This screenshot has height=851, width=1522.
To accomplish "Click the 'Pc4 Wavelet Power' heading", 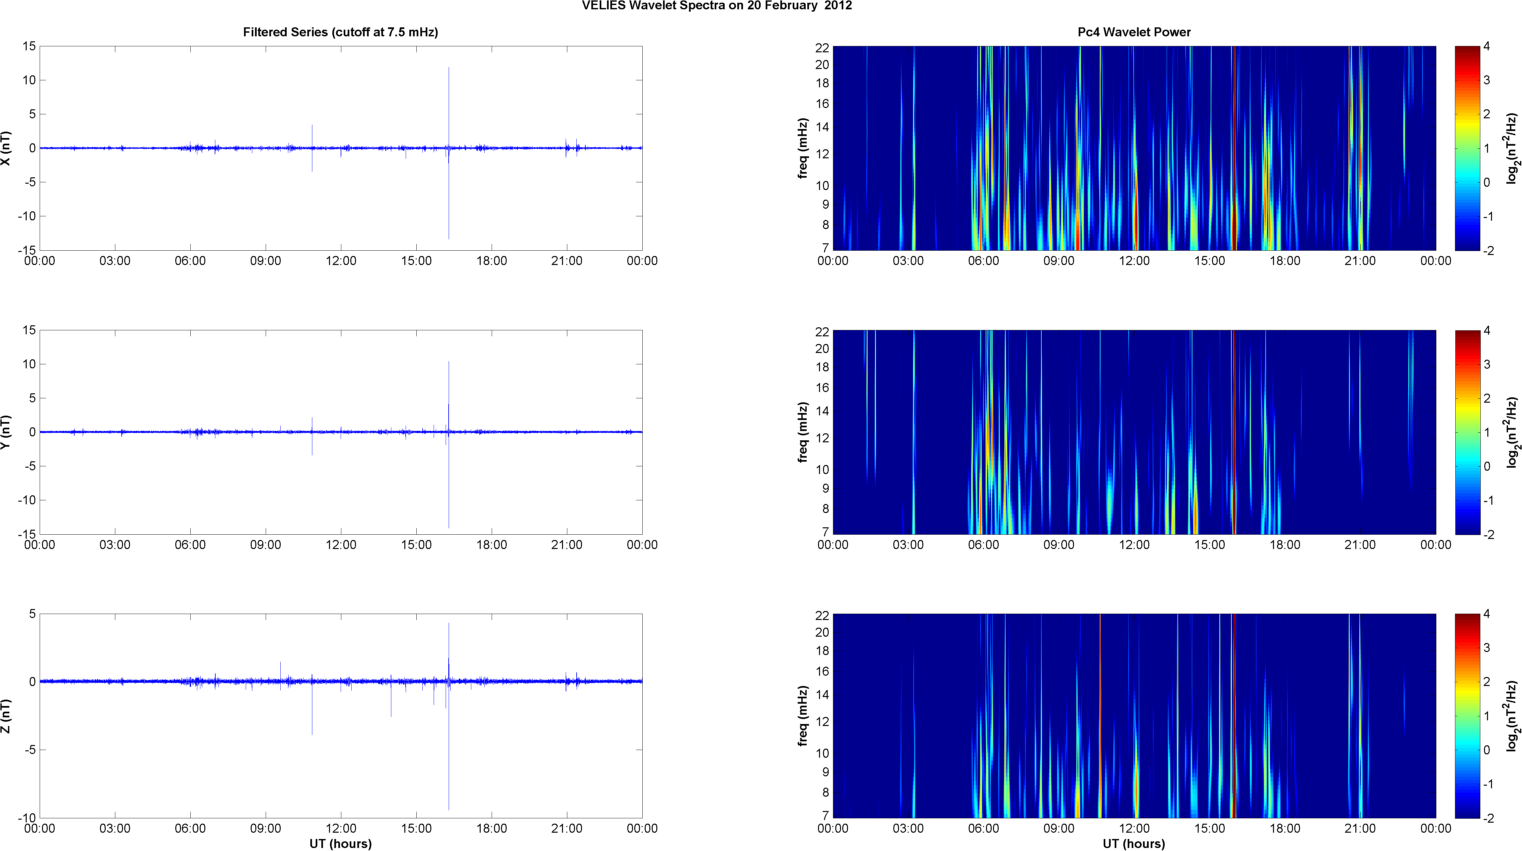I will [x=1133, y=32].
